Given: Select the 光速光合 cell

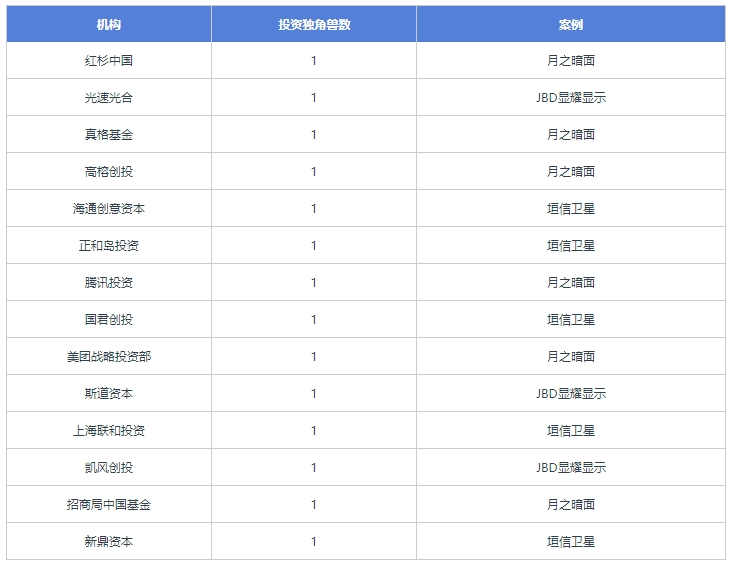Looking at the screenshot, I should (x=109, y=97).
